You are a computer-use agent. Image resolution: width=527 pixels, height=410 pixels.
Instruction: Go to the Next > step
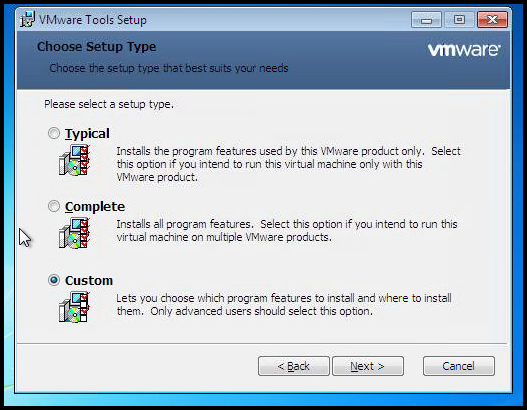pos(368,366)
